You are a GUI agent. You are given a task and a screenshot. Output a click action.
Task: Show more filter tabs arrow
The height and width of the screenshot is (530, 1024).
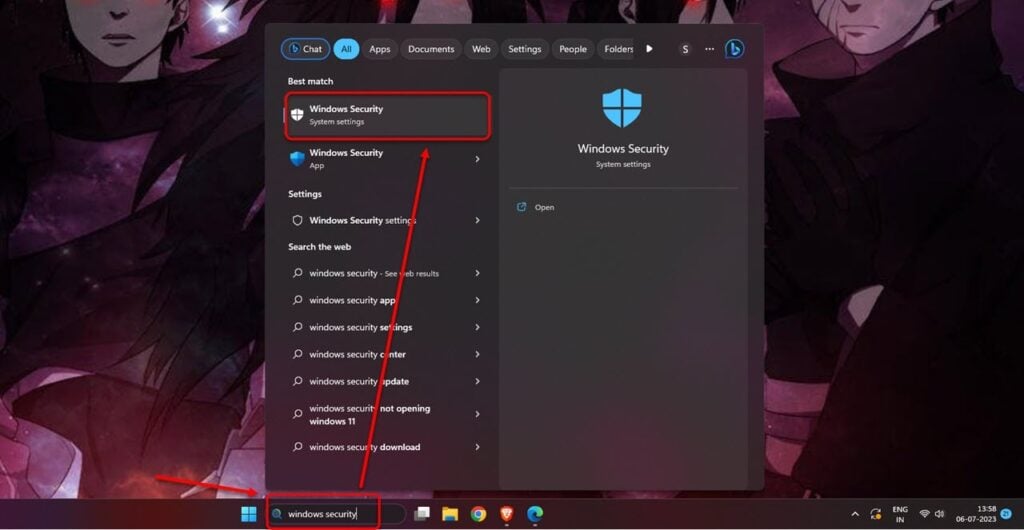click(649, 49)
